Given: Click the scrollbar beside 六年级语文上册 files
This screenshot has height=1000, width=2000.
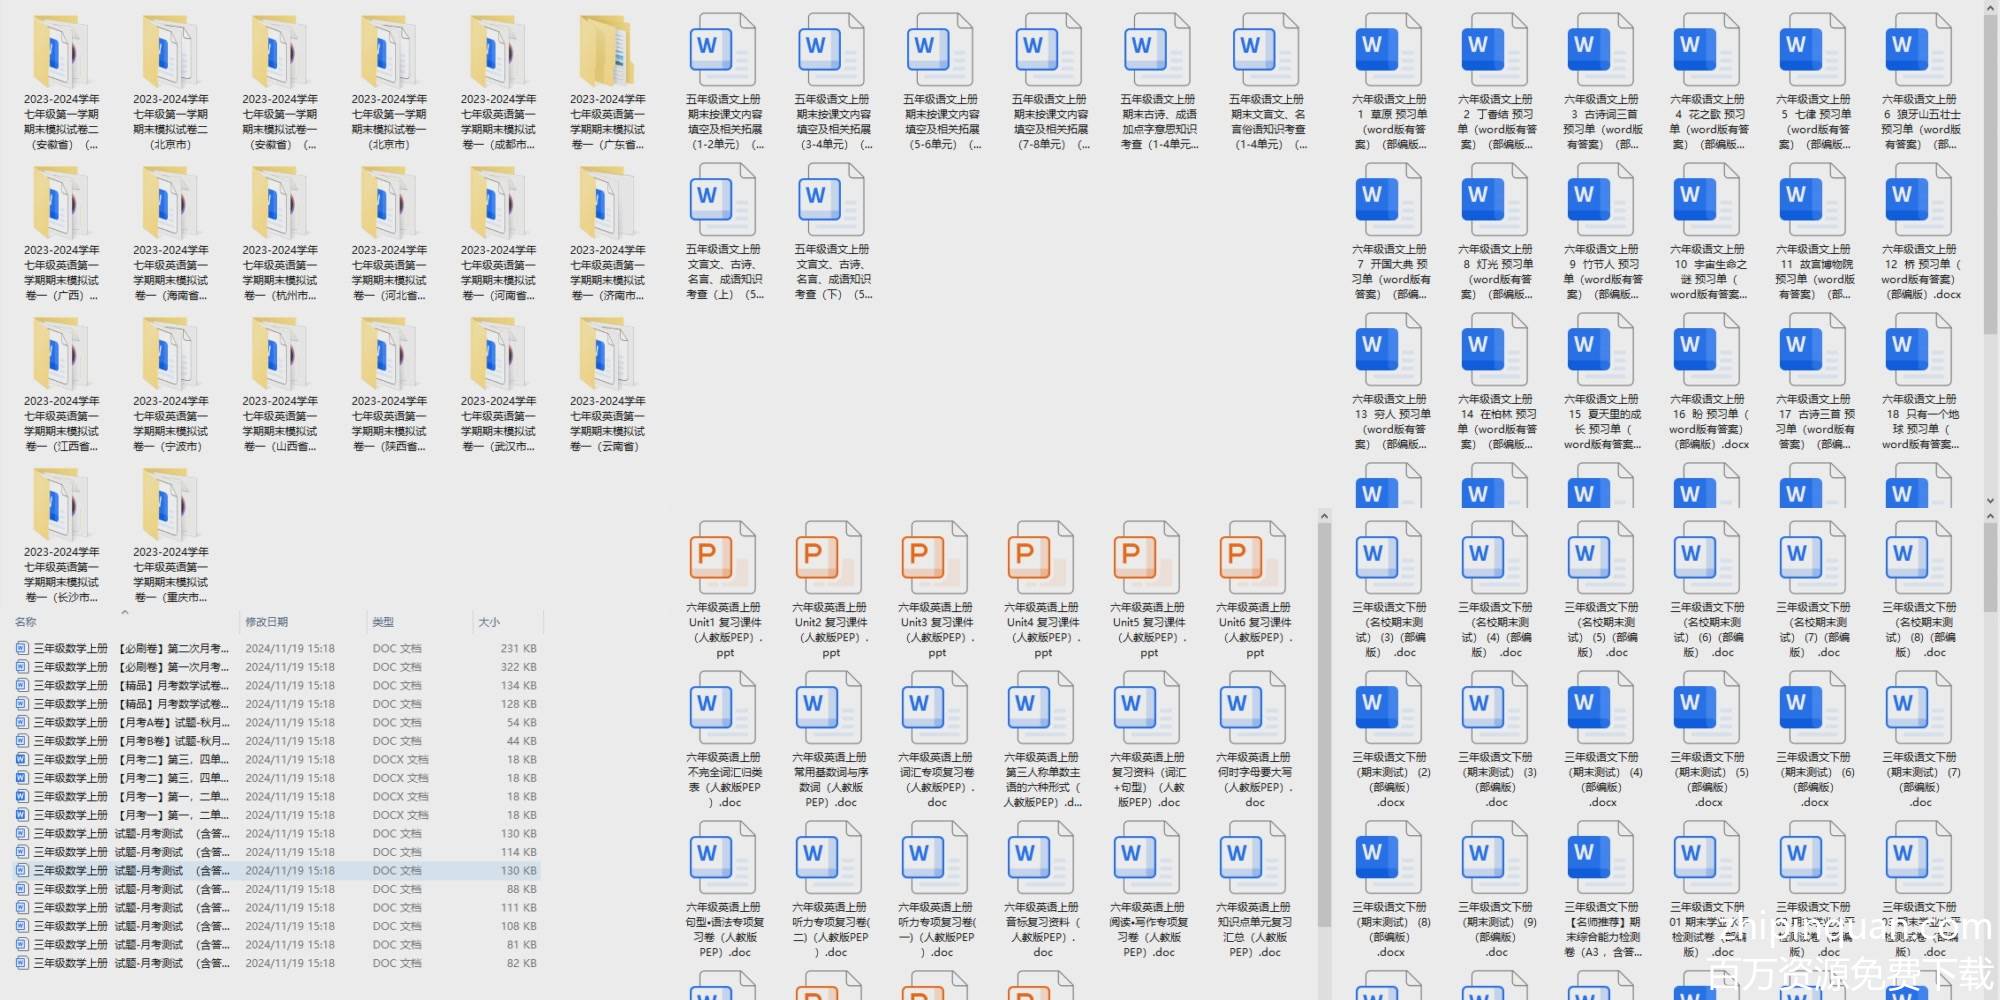Looking at the screenshot, I should coord(1990,175).
